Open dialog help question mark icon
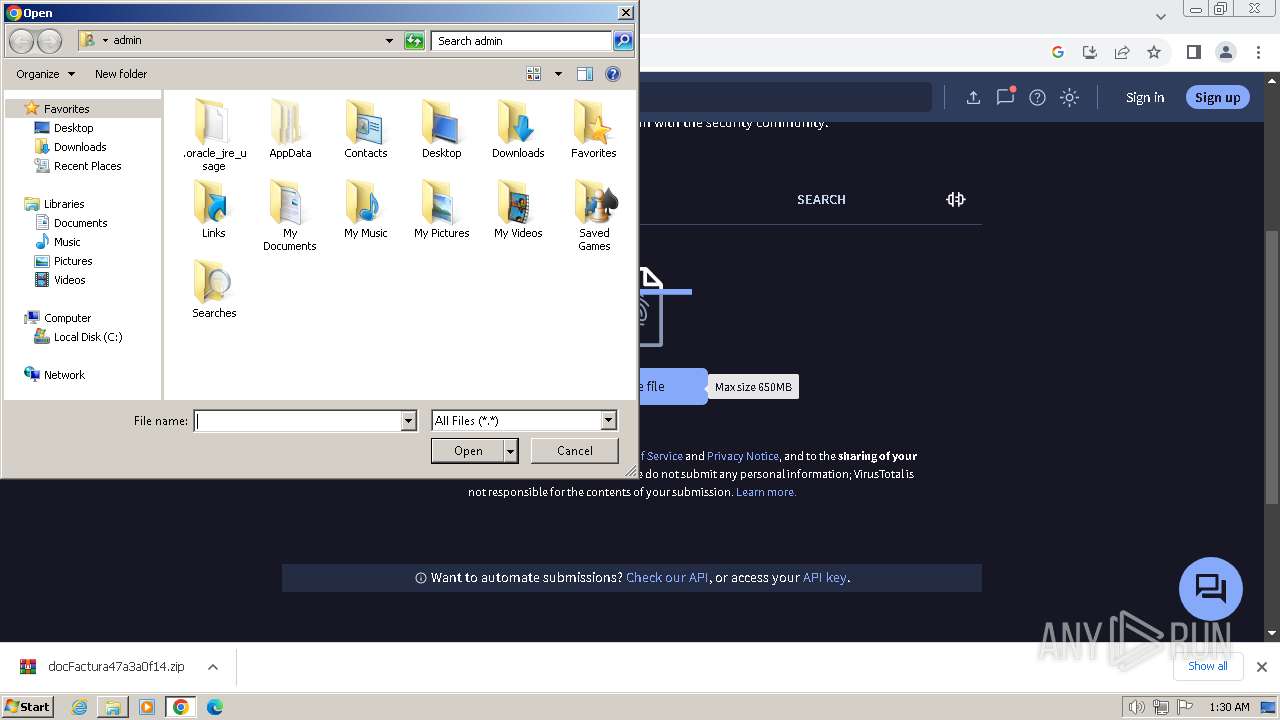The image size is (1280, 720). 613,74
